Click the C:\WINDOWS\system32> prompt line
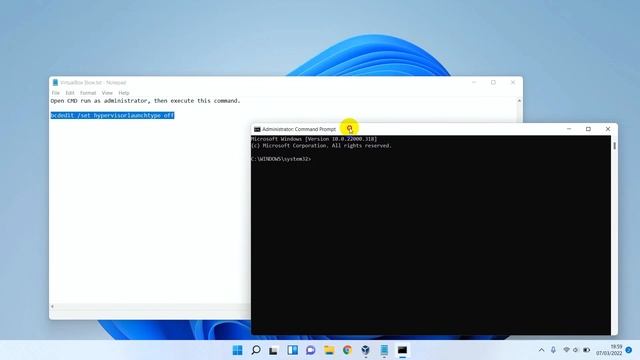This screenshot has height=360, width=640. coord(281,159)
